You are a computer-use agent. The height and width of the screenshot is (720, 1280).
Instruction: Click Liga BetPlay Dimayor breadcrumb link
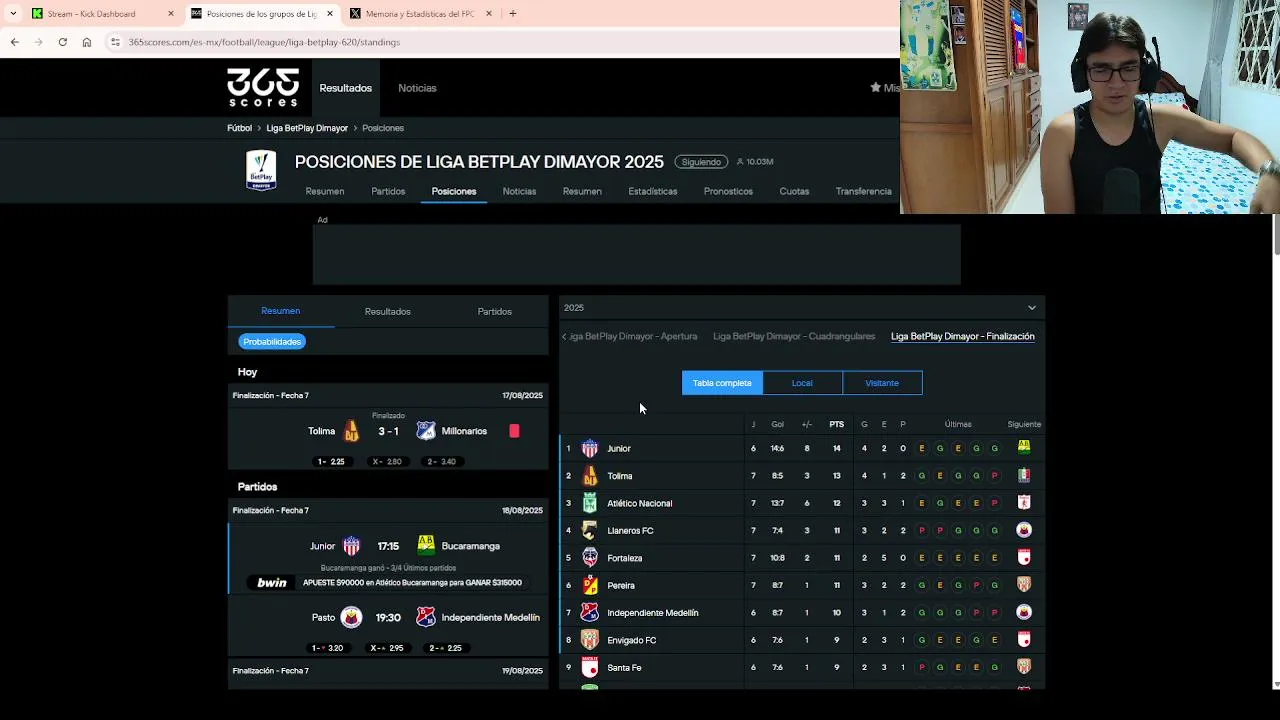[307, 128]
